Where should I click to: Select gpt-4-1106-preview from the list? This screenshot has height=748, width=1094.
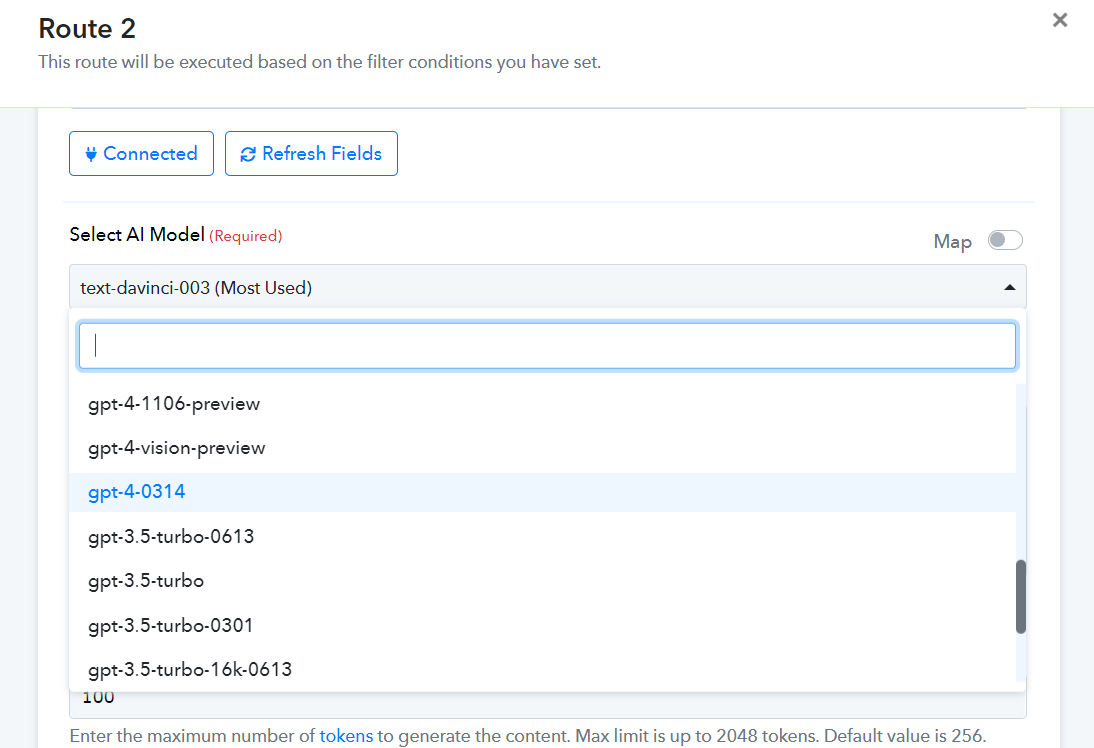tap(542, 403)
